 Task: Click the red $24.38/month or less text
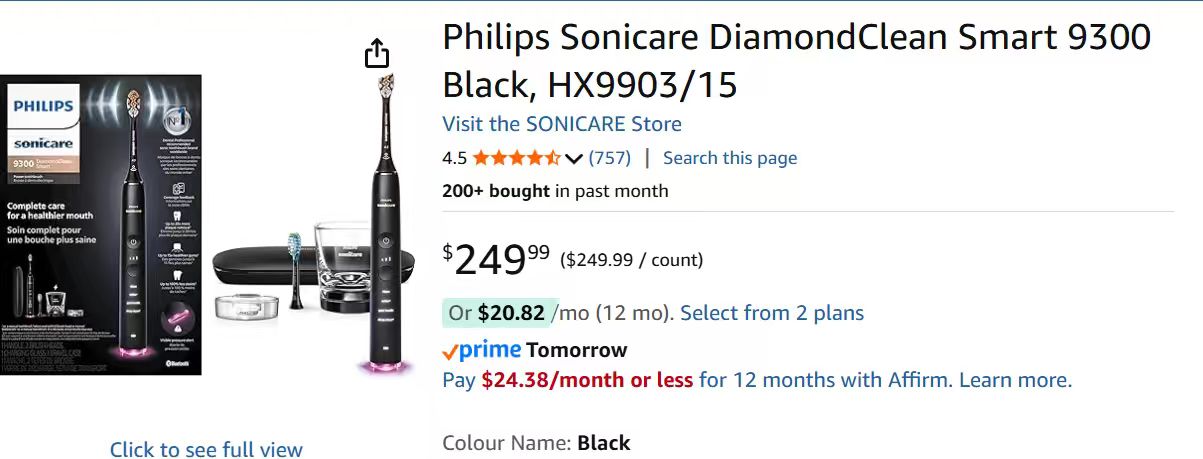[x=587, y=380]
